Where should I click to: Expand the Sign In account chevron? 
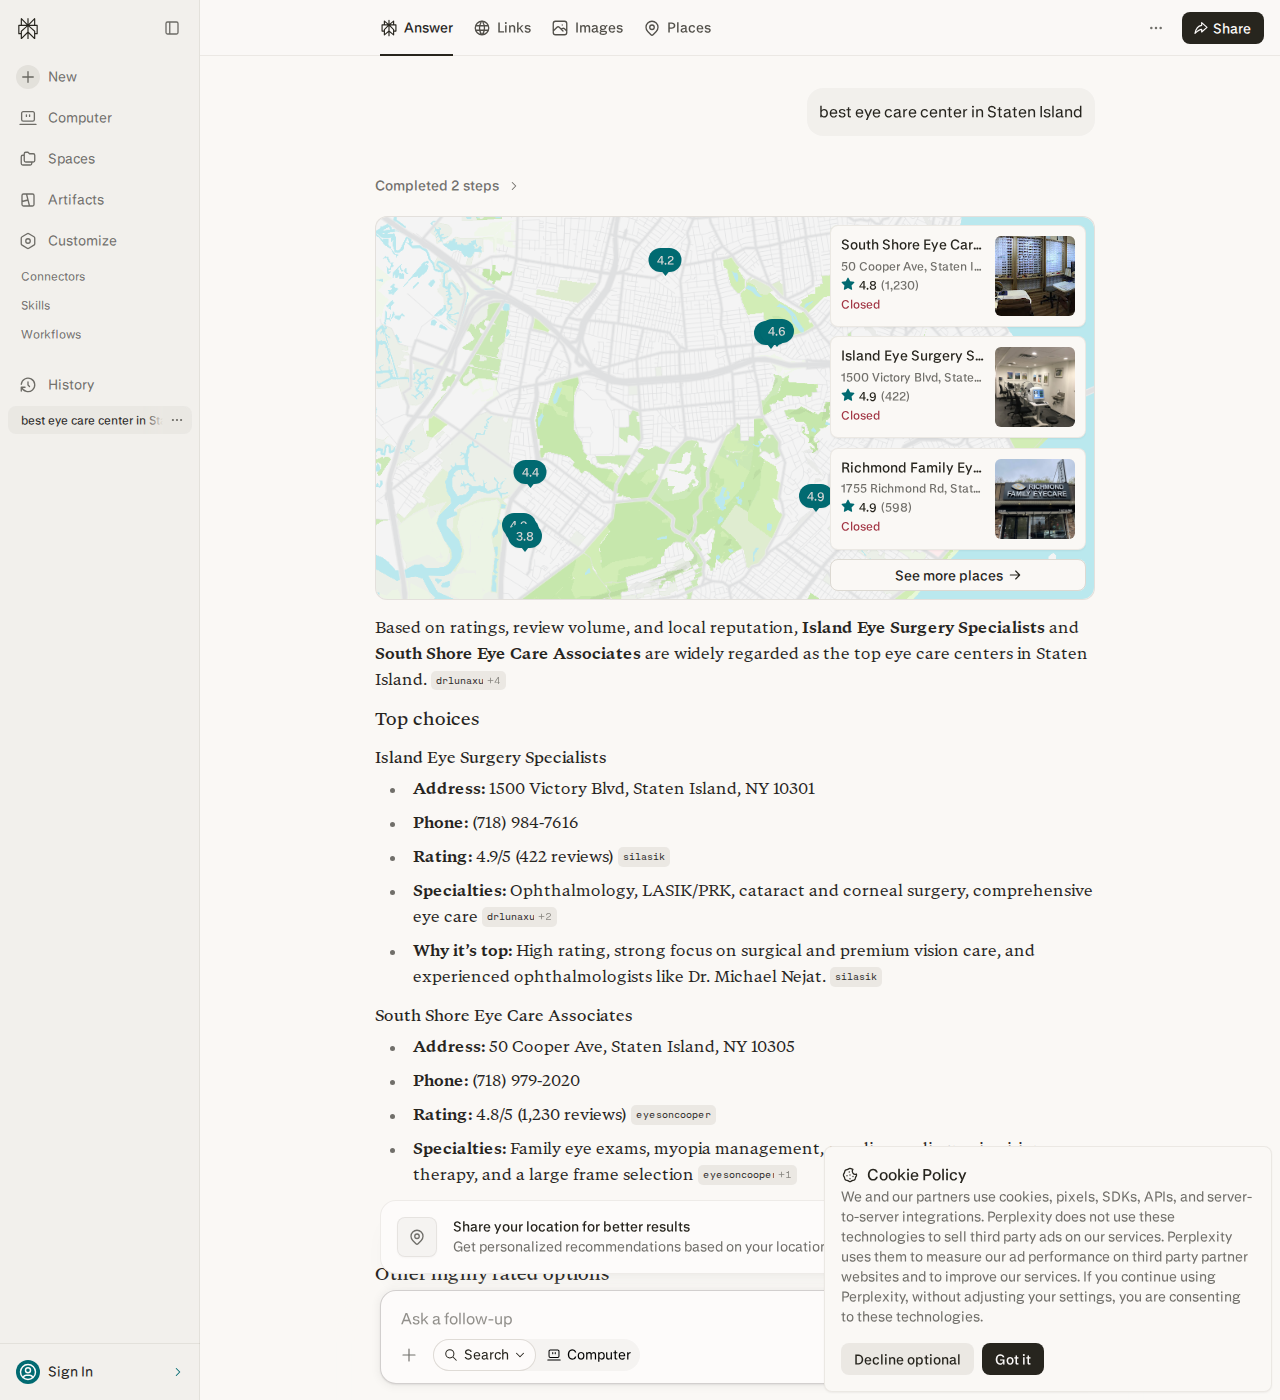178,1372
